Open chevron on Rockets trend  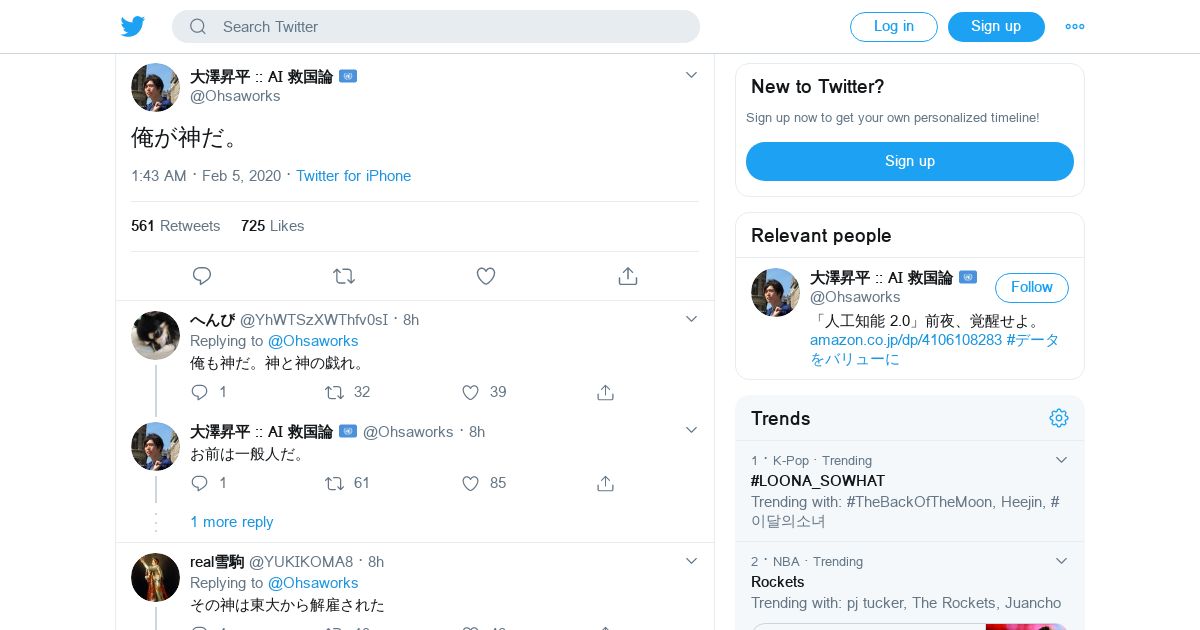click(x=1061, y=561)
